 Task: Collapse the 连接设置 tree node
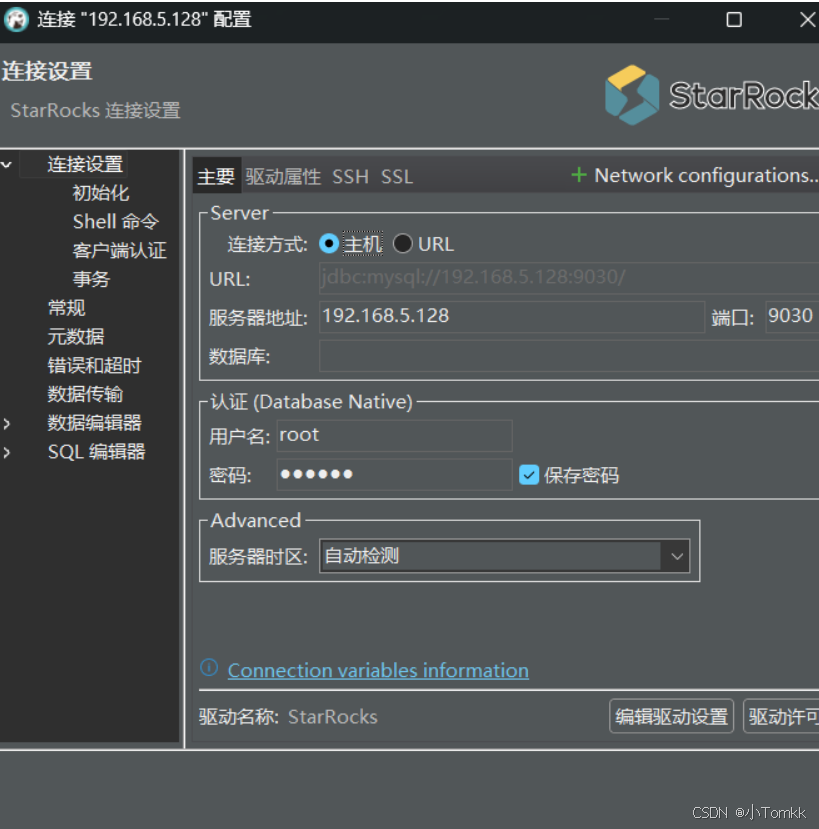[x=6, y=164]
